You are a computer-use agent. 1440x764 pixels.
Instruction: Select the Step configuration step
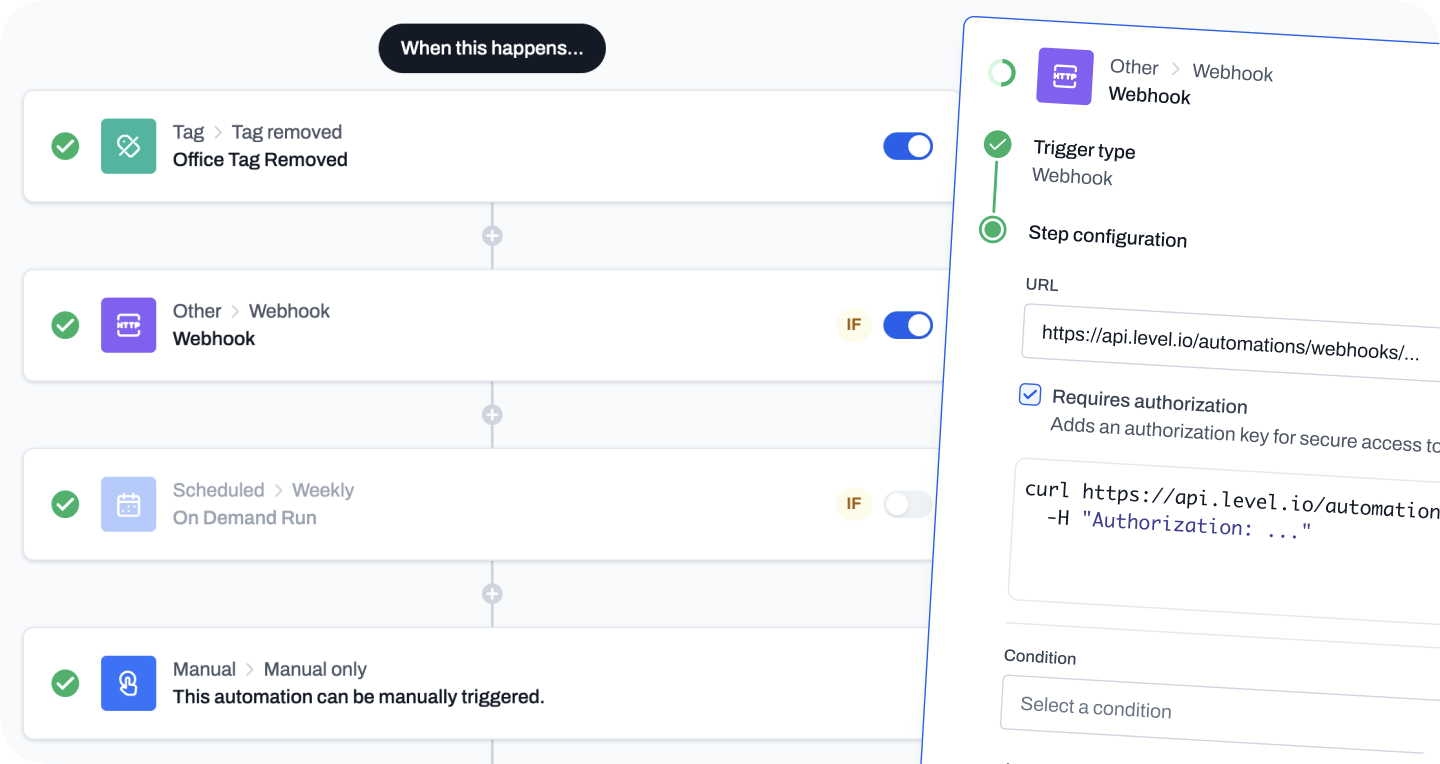coord(1107,237)
